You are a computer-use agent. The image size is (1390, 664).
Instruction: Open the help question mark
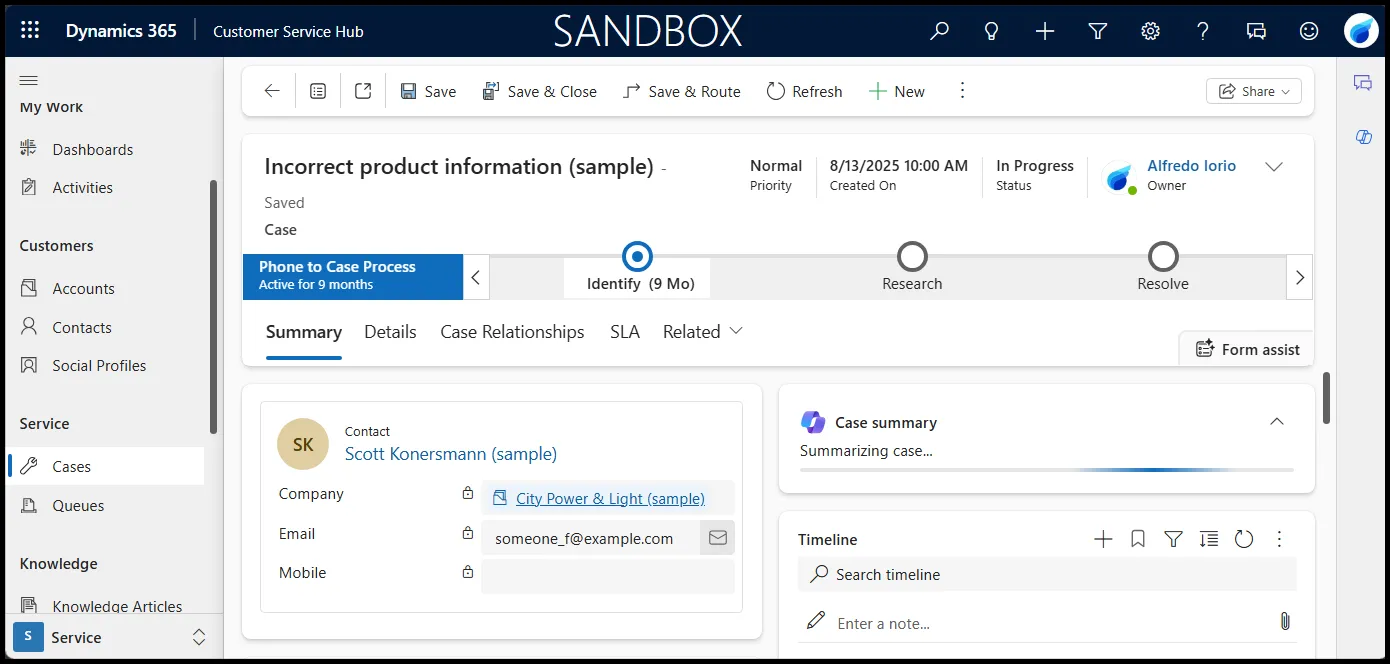click(1203, 31)
